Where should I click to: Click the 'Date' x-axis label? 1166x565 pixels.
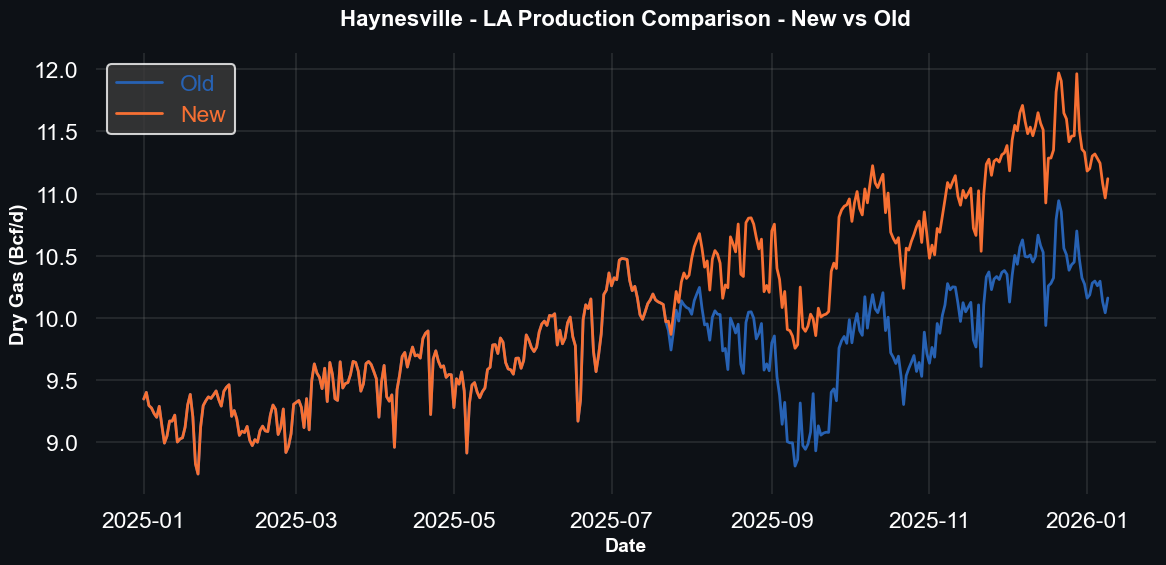coord(625,546)
